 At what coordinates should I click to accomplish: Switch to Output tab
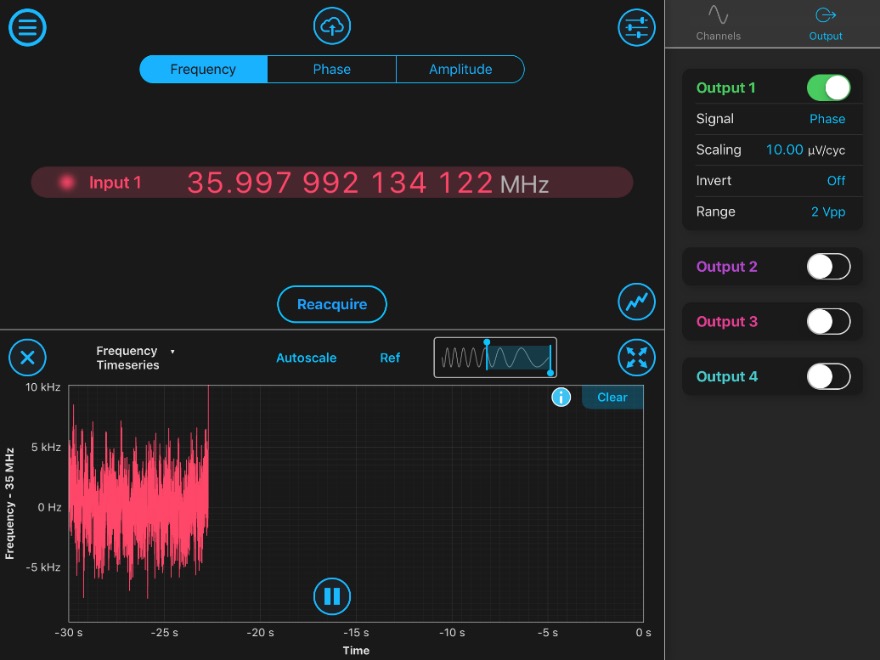(x=825, y=23)
